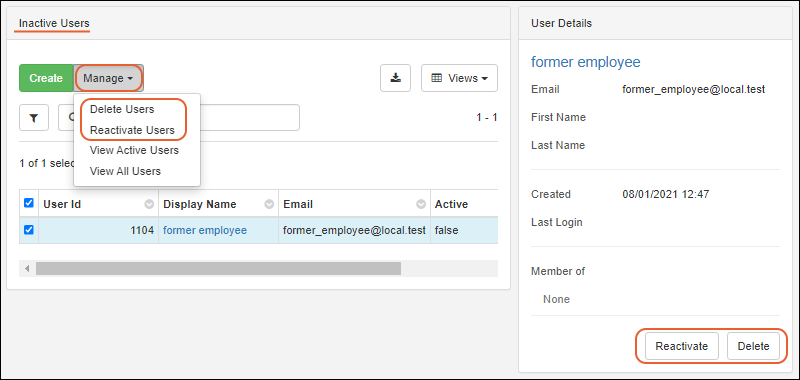
Task: Open former employee link in grid
Action: tap(205, 231)
